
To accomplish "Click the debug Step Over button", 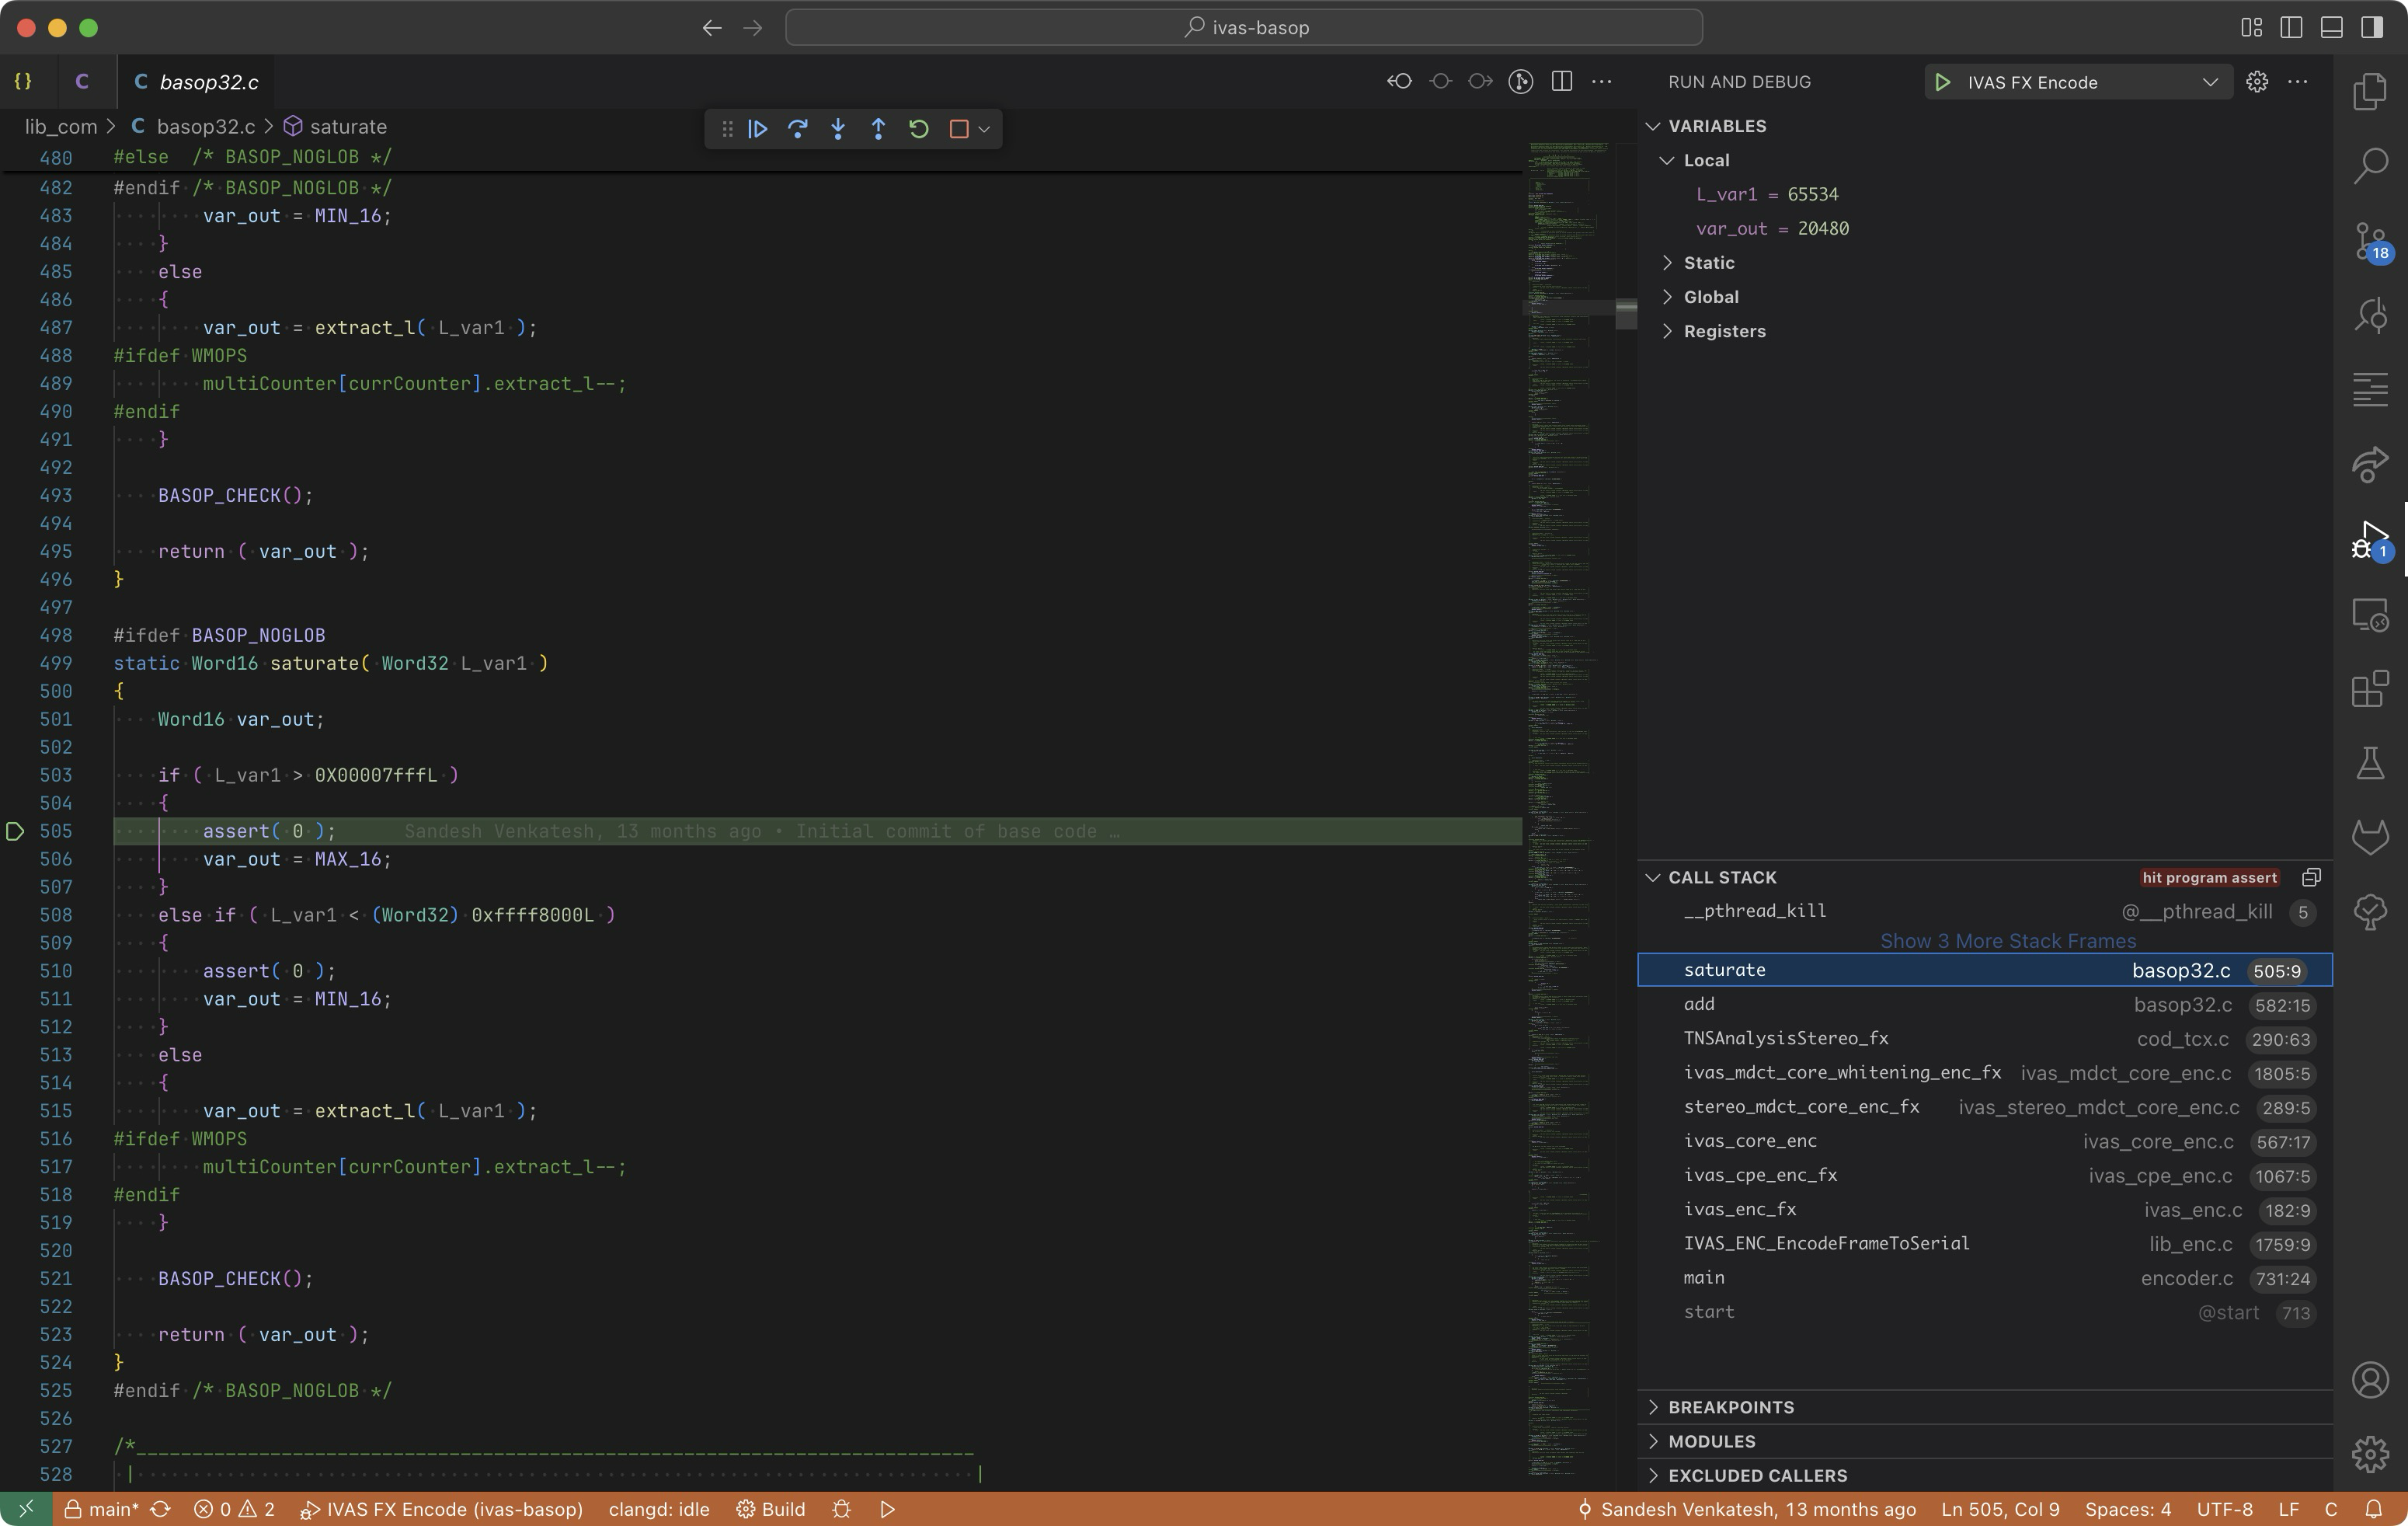I will point(798,129).
